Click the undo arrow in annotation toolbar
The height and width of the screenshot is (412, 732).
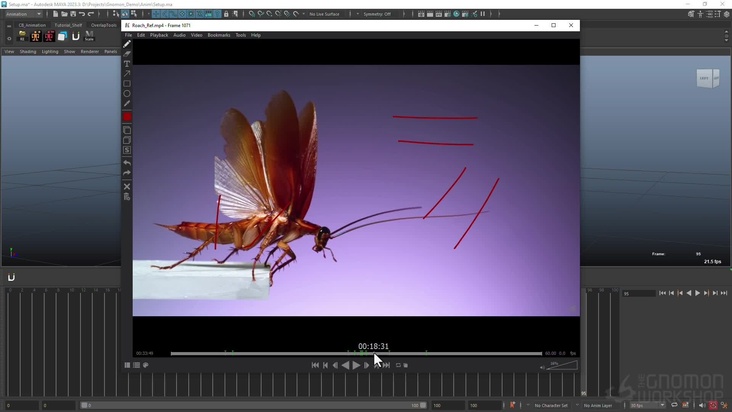(x=127, y=162)
